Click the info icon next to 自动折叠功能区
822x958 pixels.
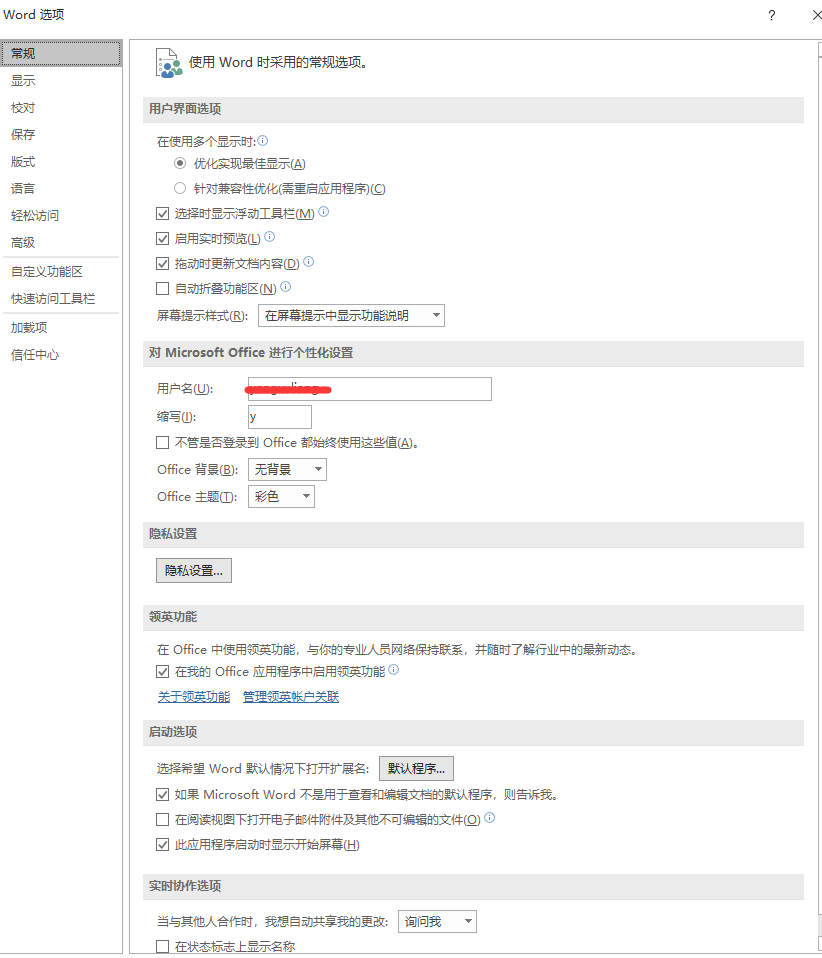[x=286, y=287]
